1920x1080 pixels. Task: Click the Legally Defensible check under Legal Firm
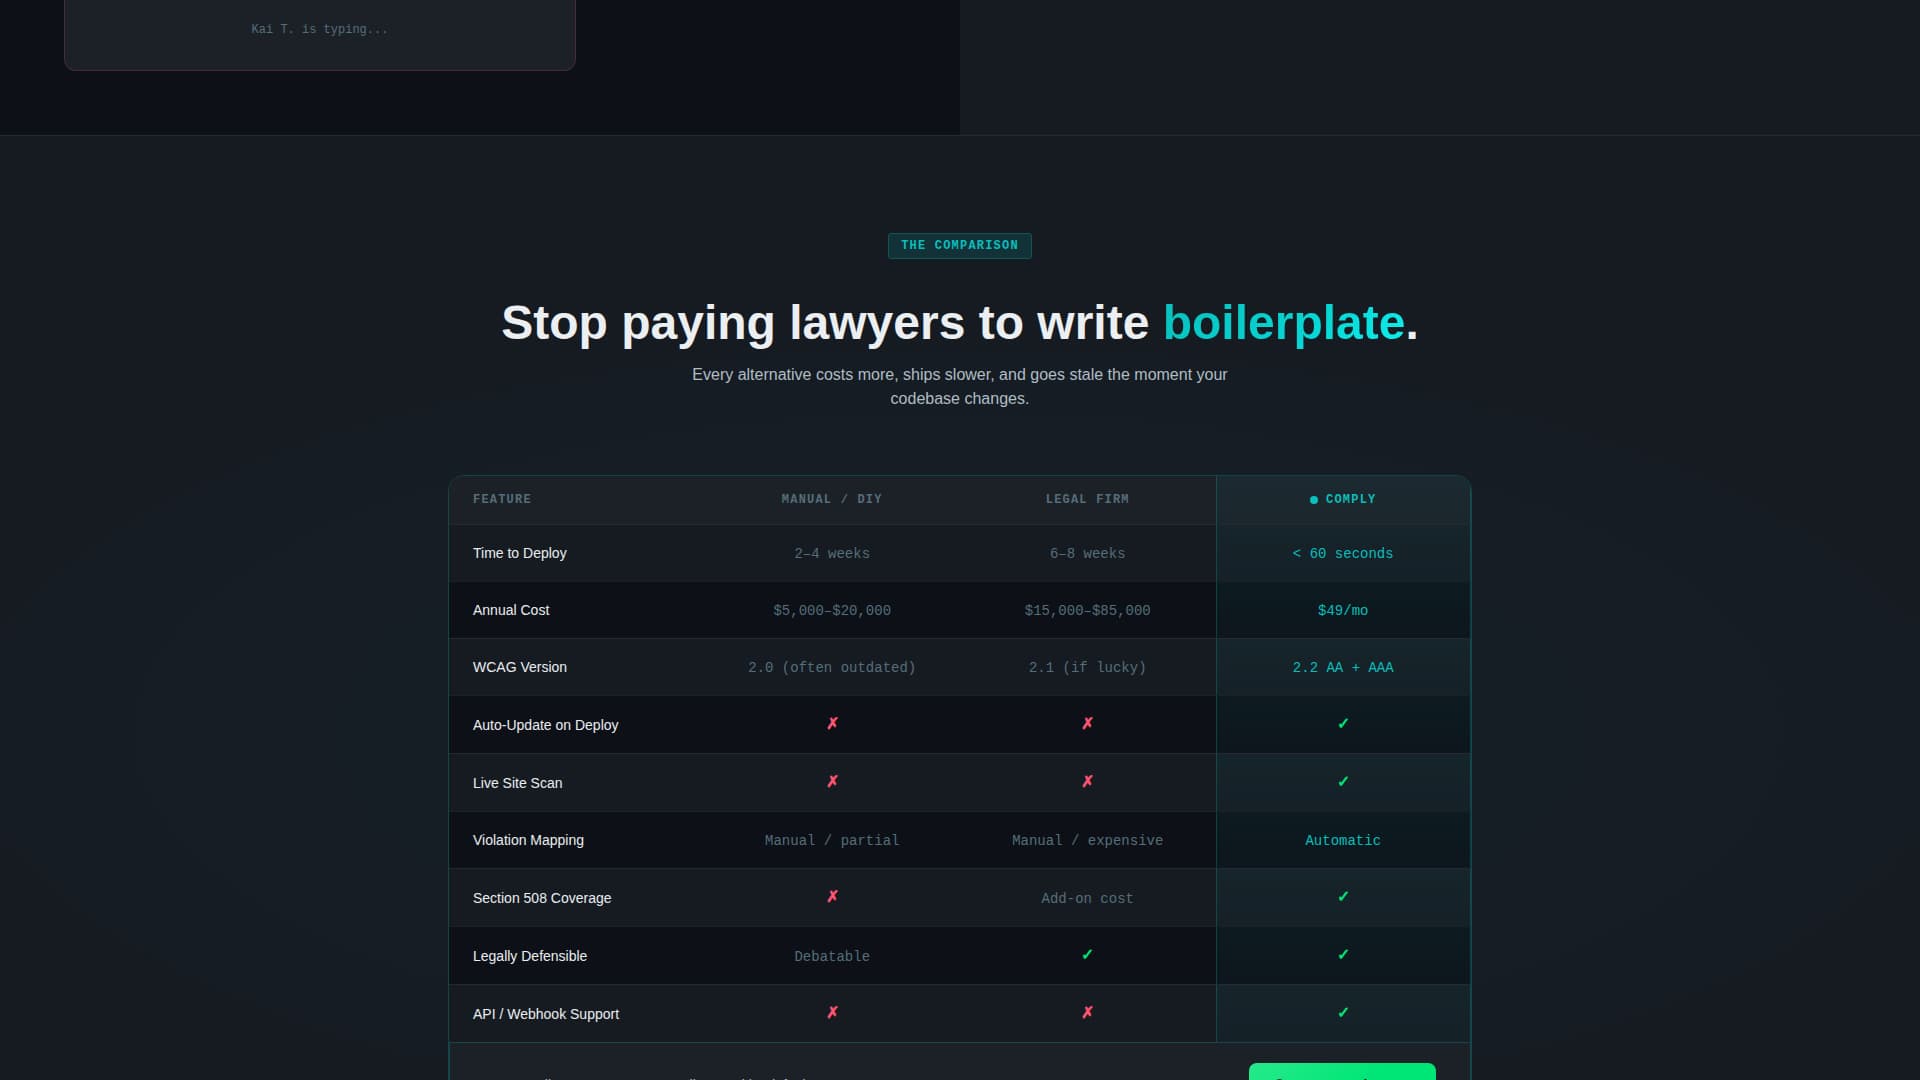(x=1087, y=955)
